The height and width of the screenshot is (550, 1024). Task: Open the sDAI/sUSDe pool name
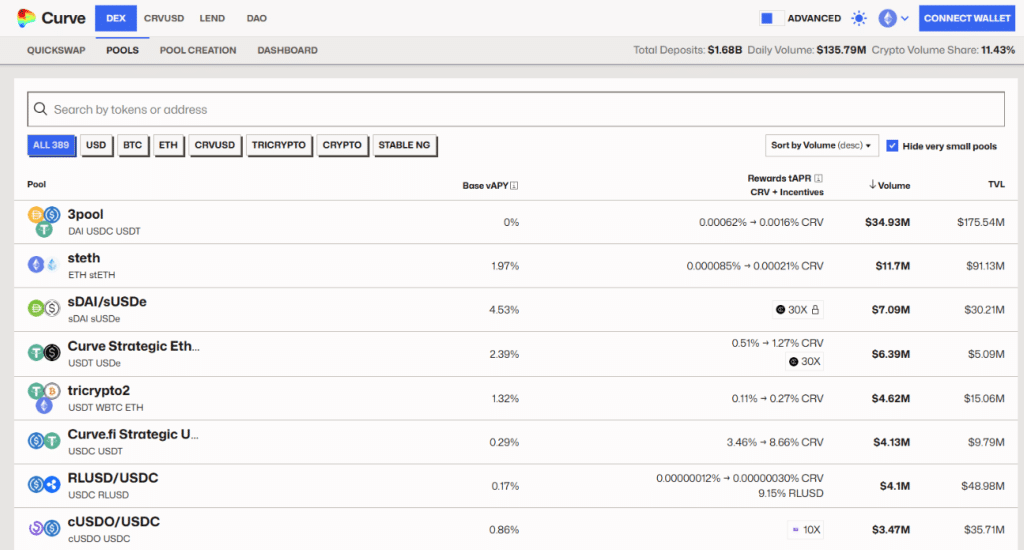pyautogui.click(x=107, y=302)
